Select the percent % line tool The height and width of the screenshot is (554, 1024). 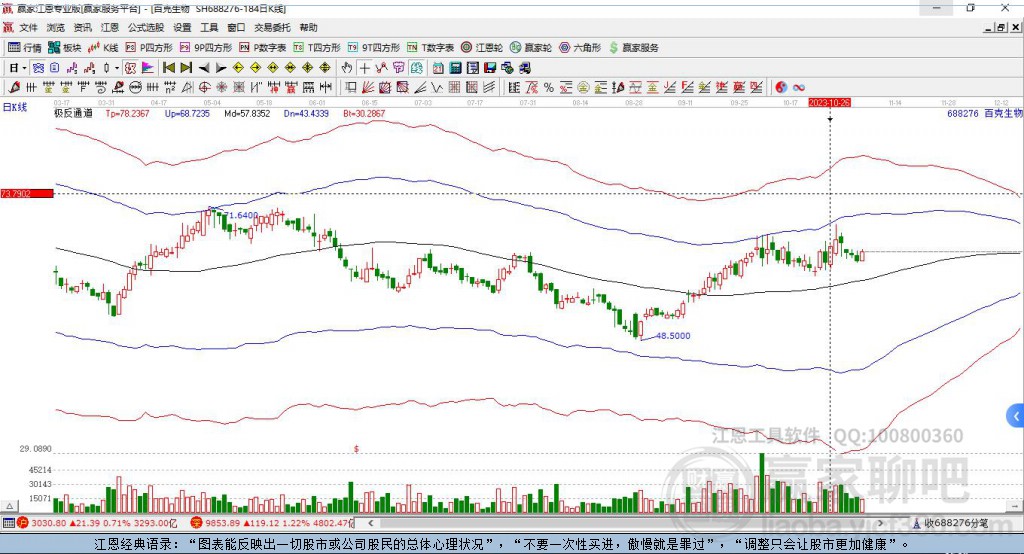click(549, 88)
